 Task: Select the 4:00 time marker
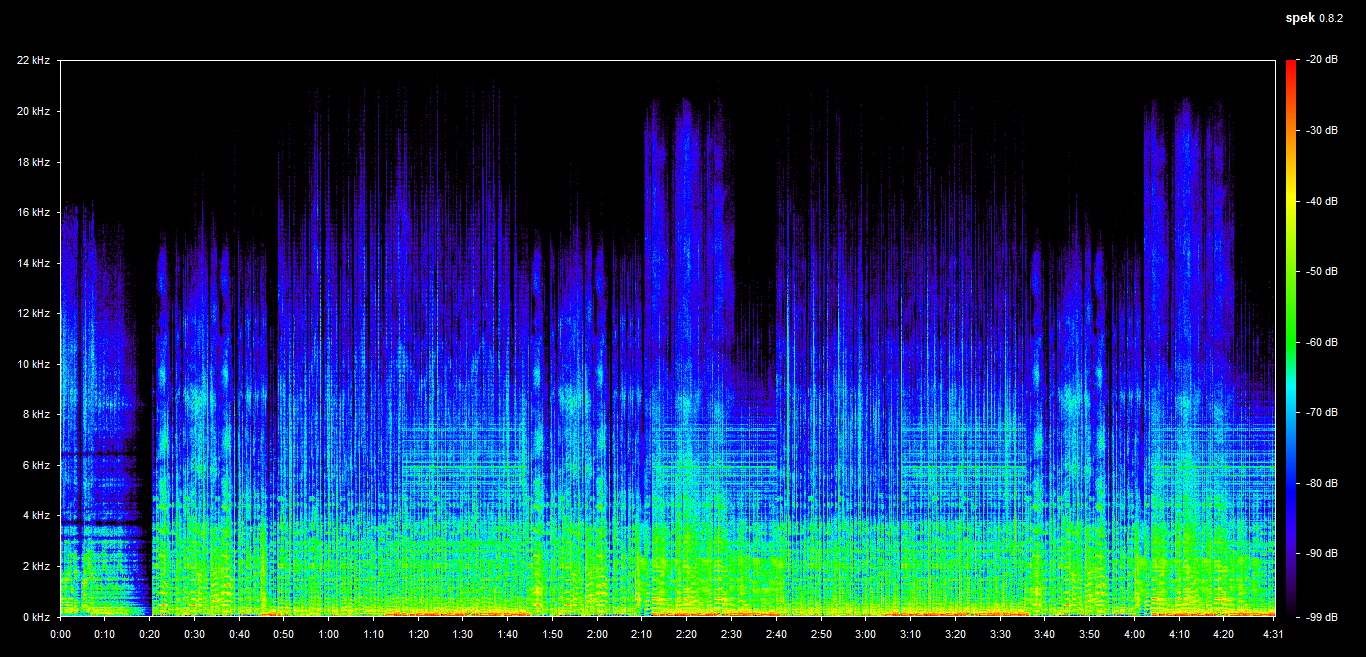[x=1134, y=634]
